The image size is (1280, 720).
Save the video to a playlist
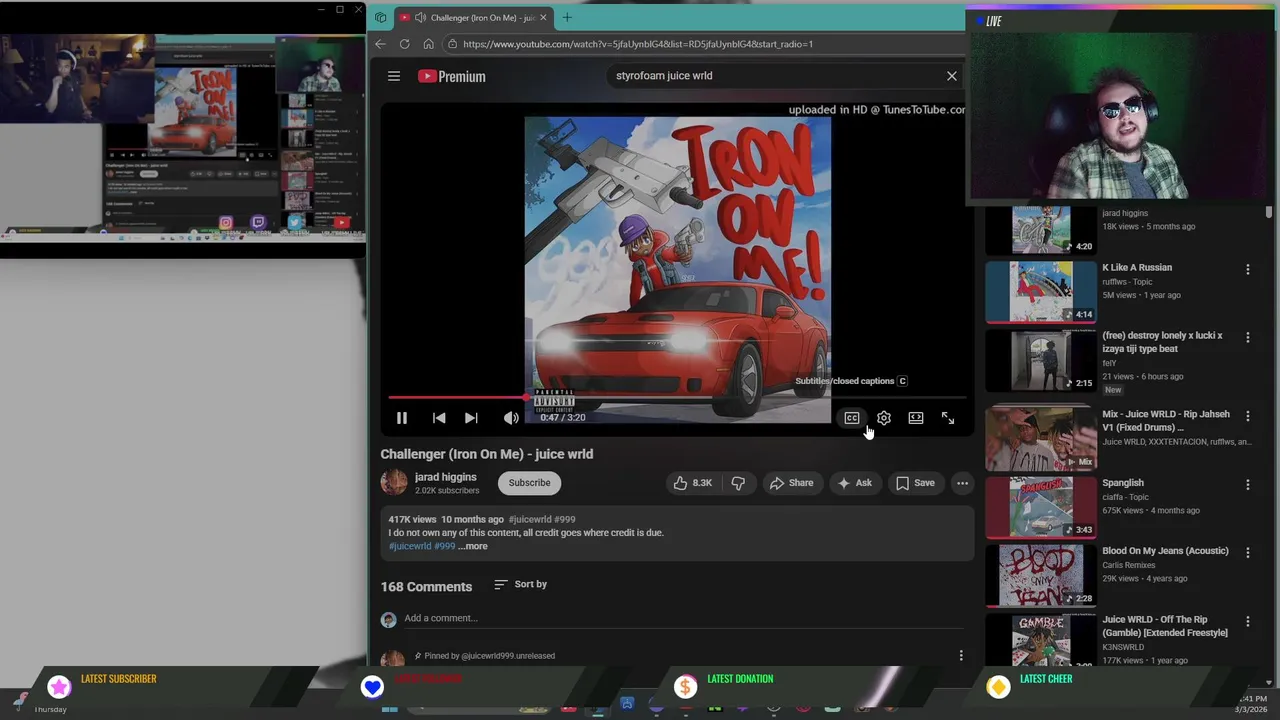915,483
